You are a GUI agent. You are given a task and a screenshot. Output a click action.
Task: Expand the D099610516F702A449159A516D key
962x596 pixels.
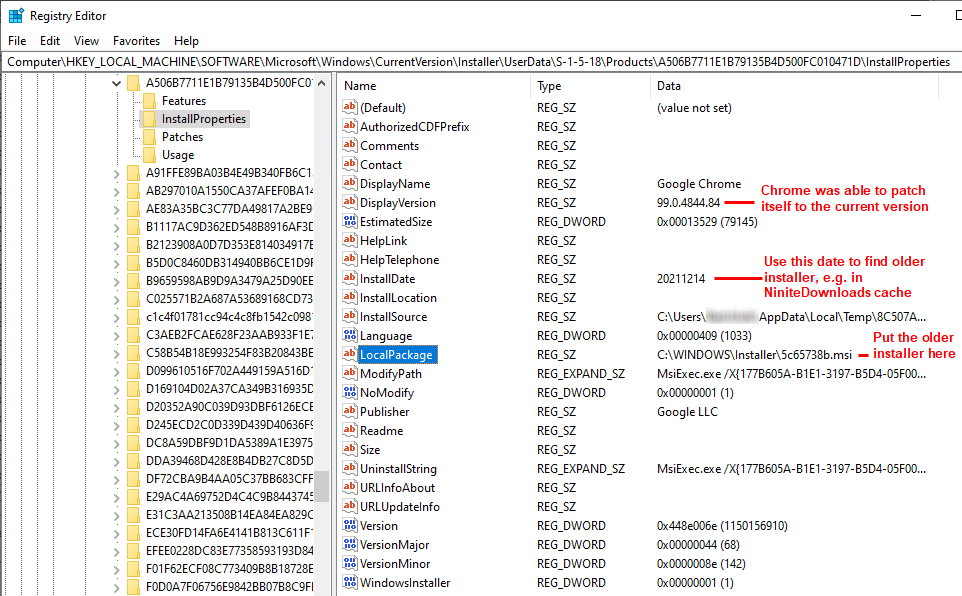[117, 371]
